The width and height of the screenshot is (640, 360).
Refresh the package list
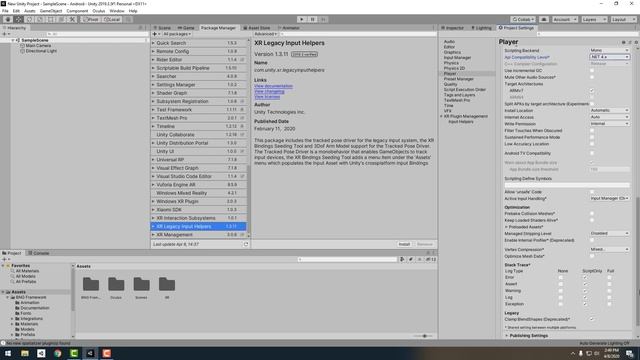click(246, 244)
